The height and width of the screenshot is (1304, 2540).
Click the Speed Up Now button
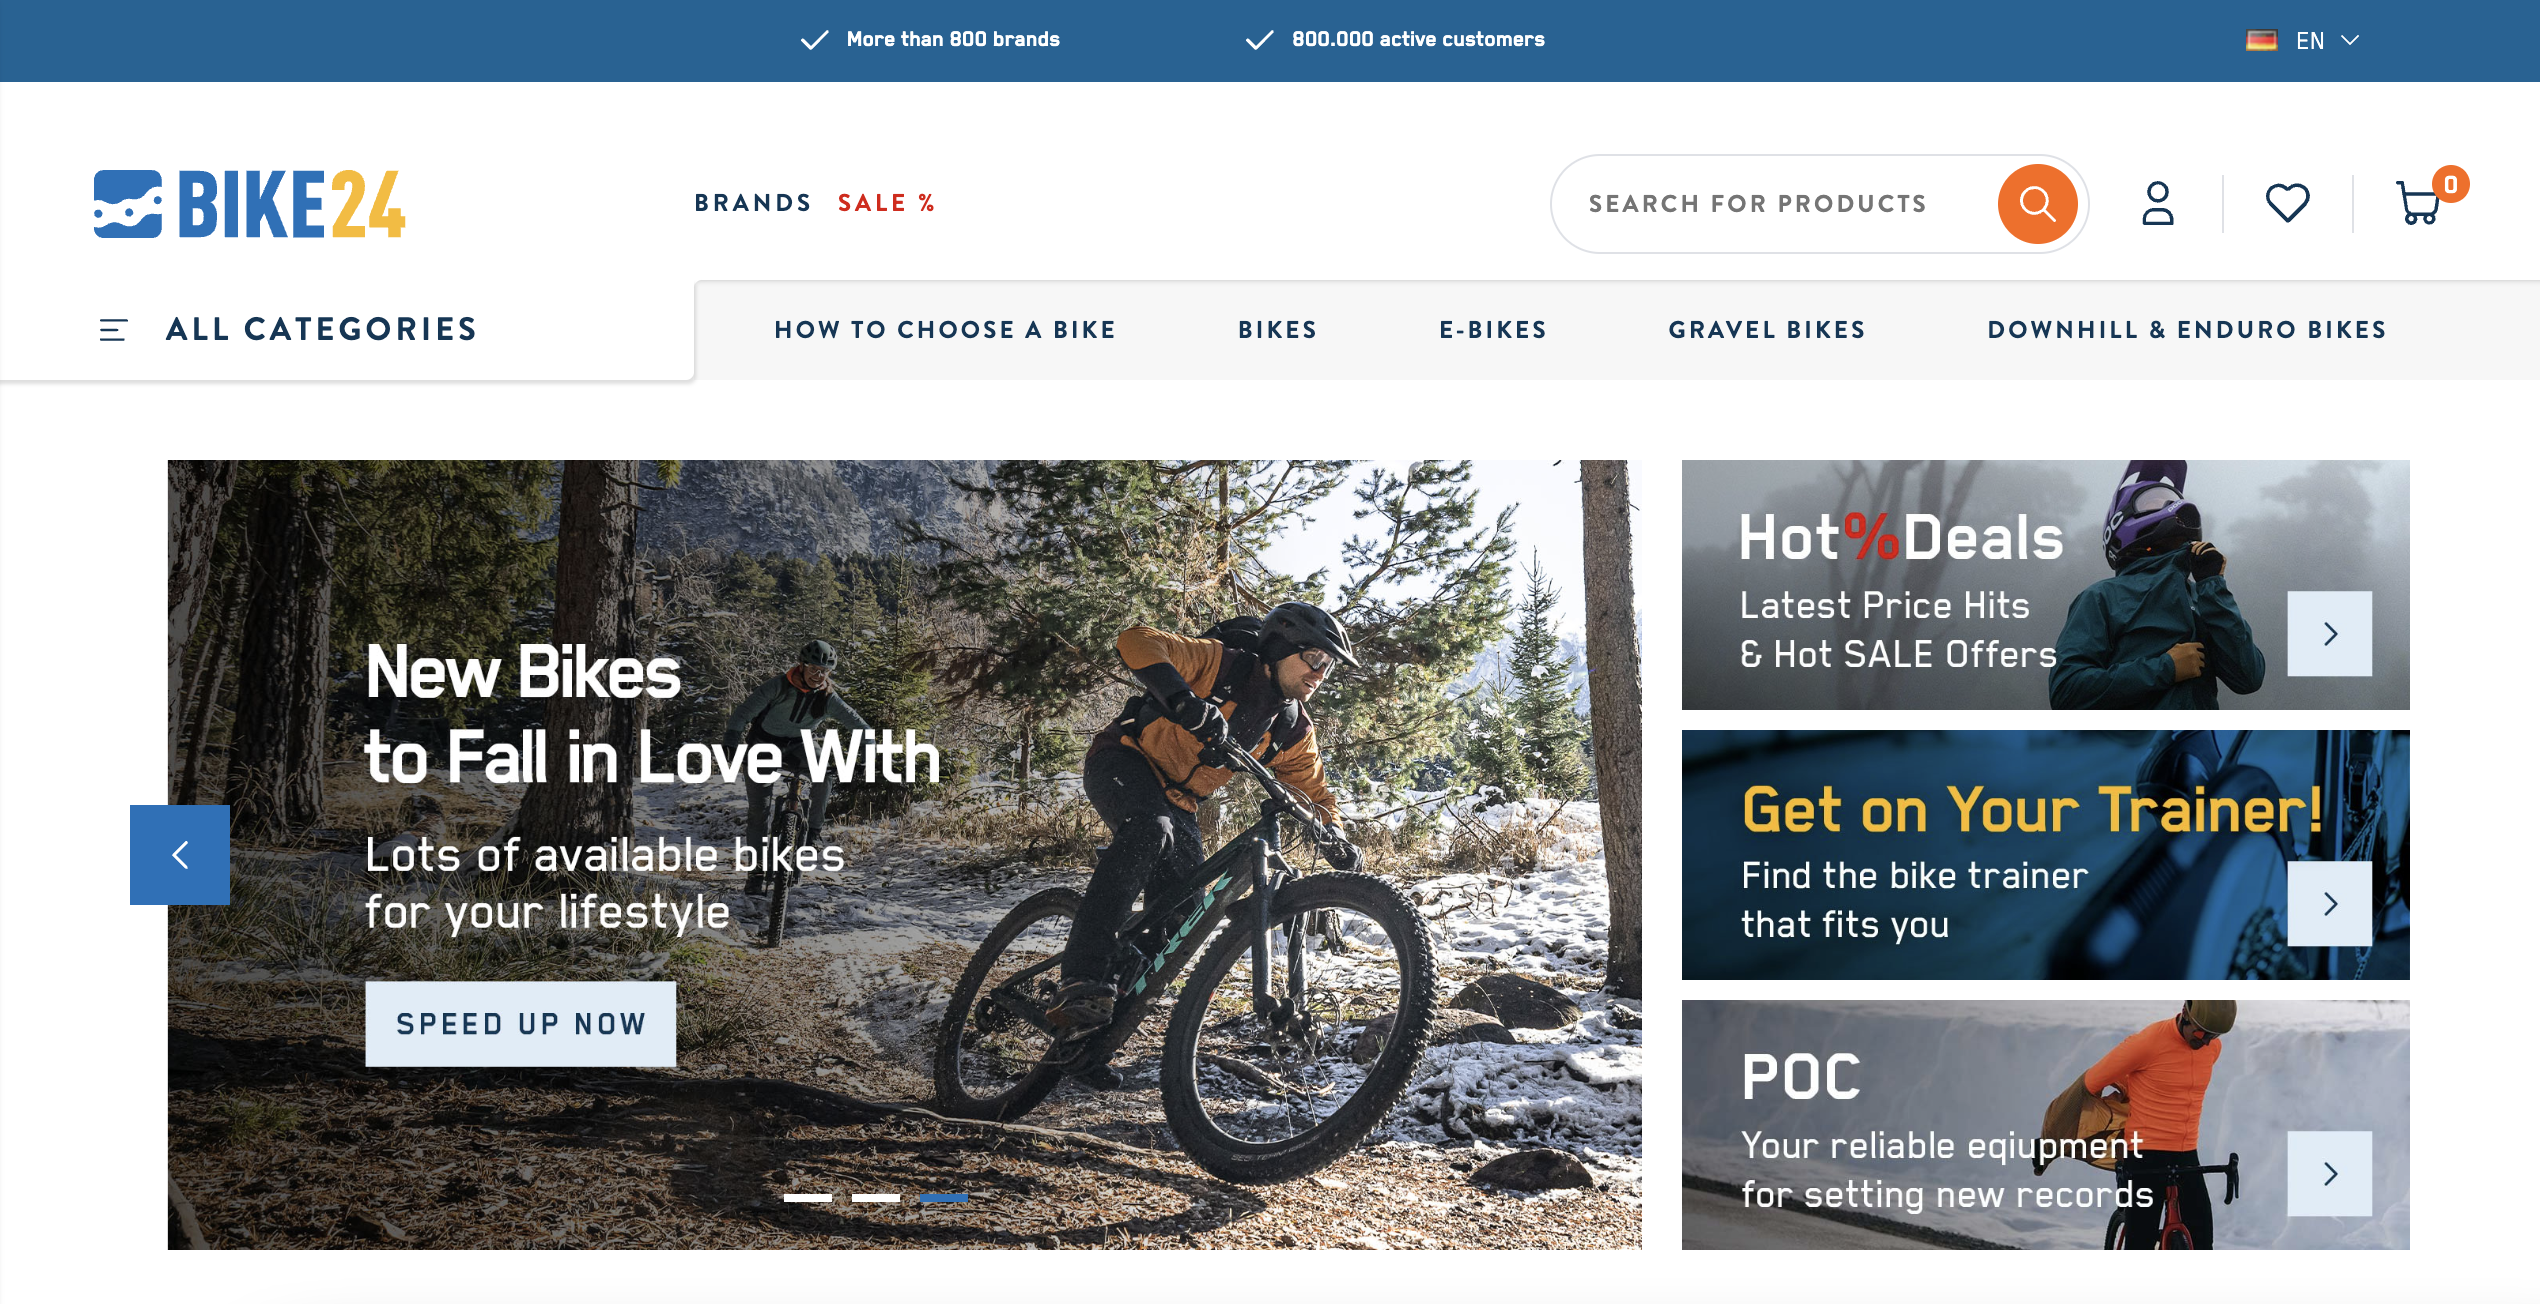click(x=521, y=1024)
